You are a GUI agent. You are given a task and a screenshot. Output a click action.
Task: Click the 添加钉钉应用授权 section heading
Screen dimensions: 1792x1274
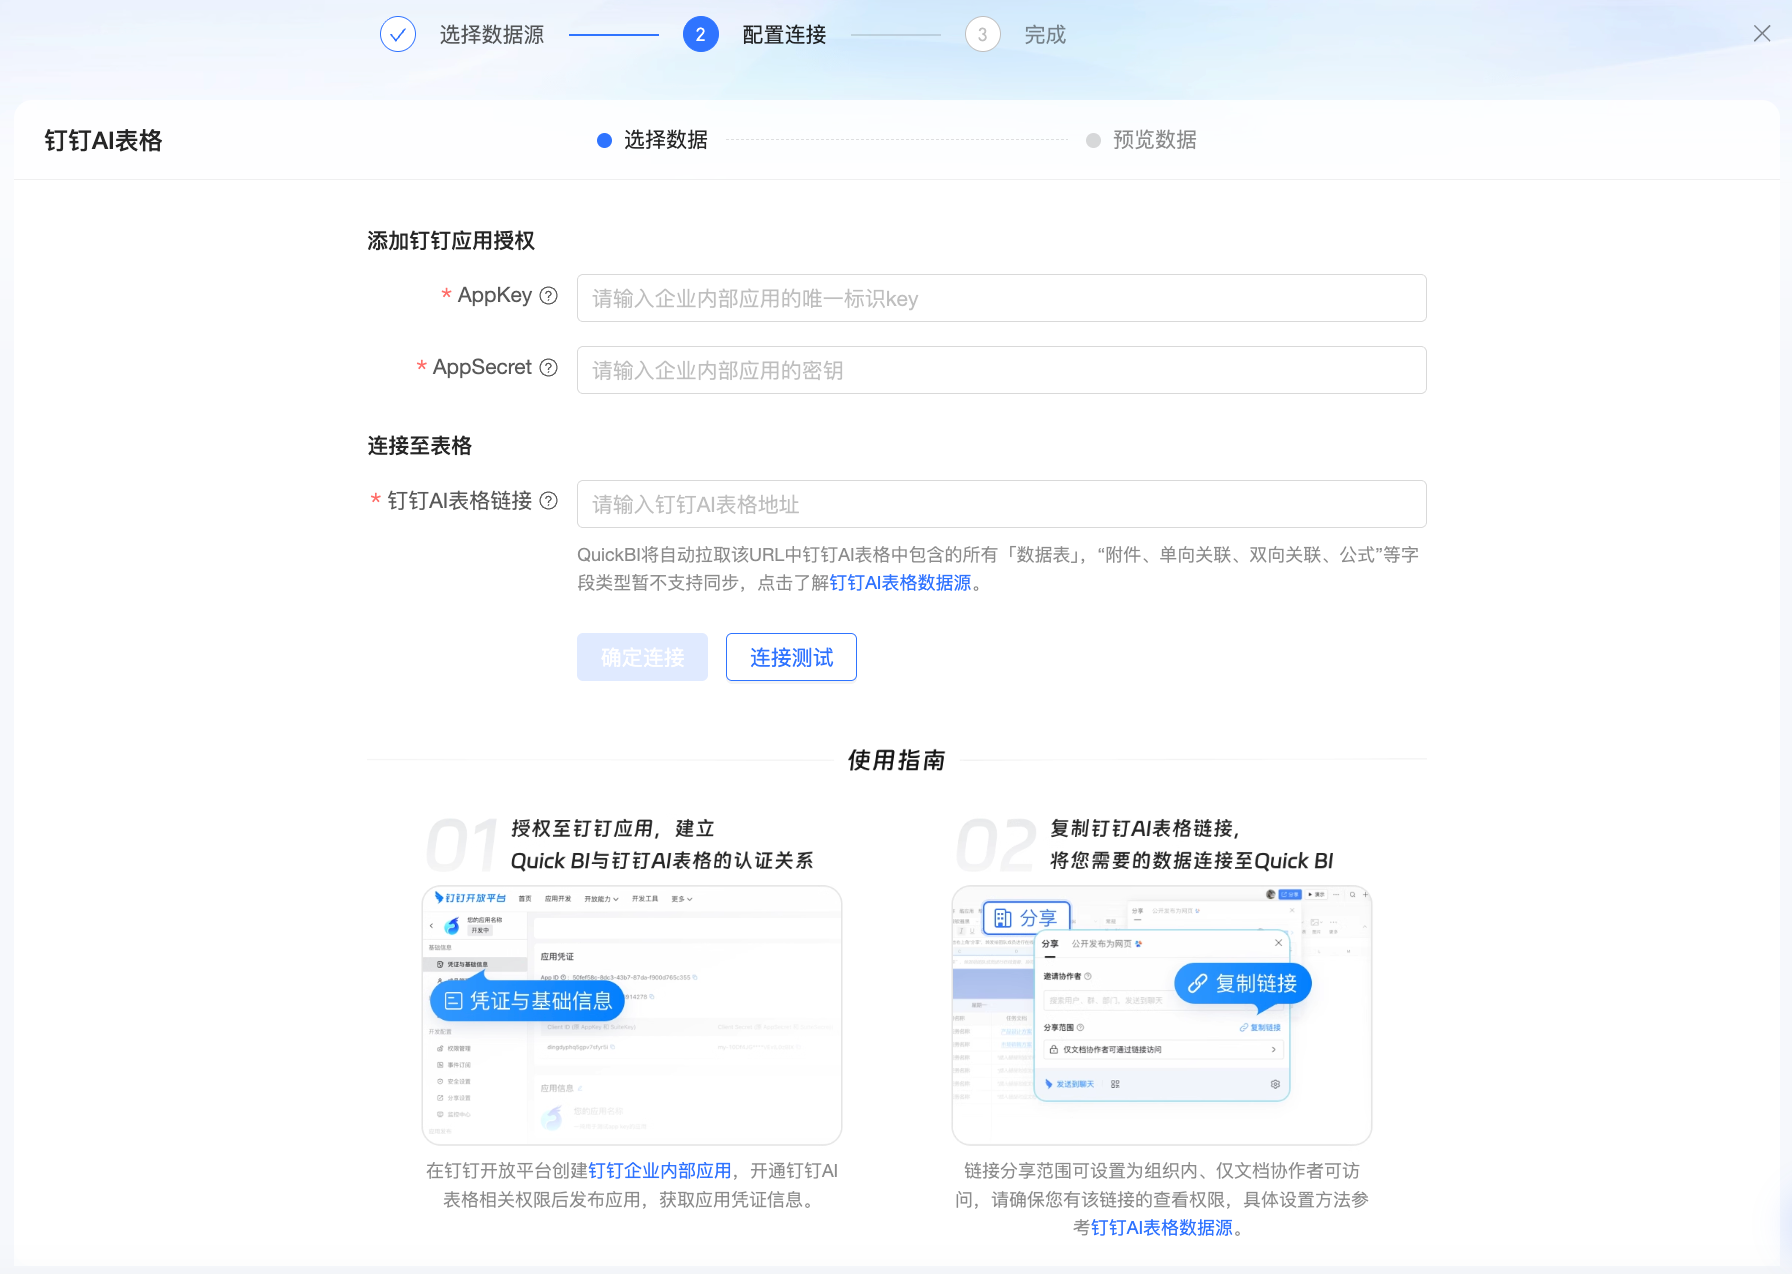click(x=451, y=241)
